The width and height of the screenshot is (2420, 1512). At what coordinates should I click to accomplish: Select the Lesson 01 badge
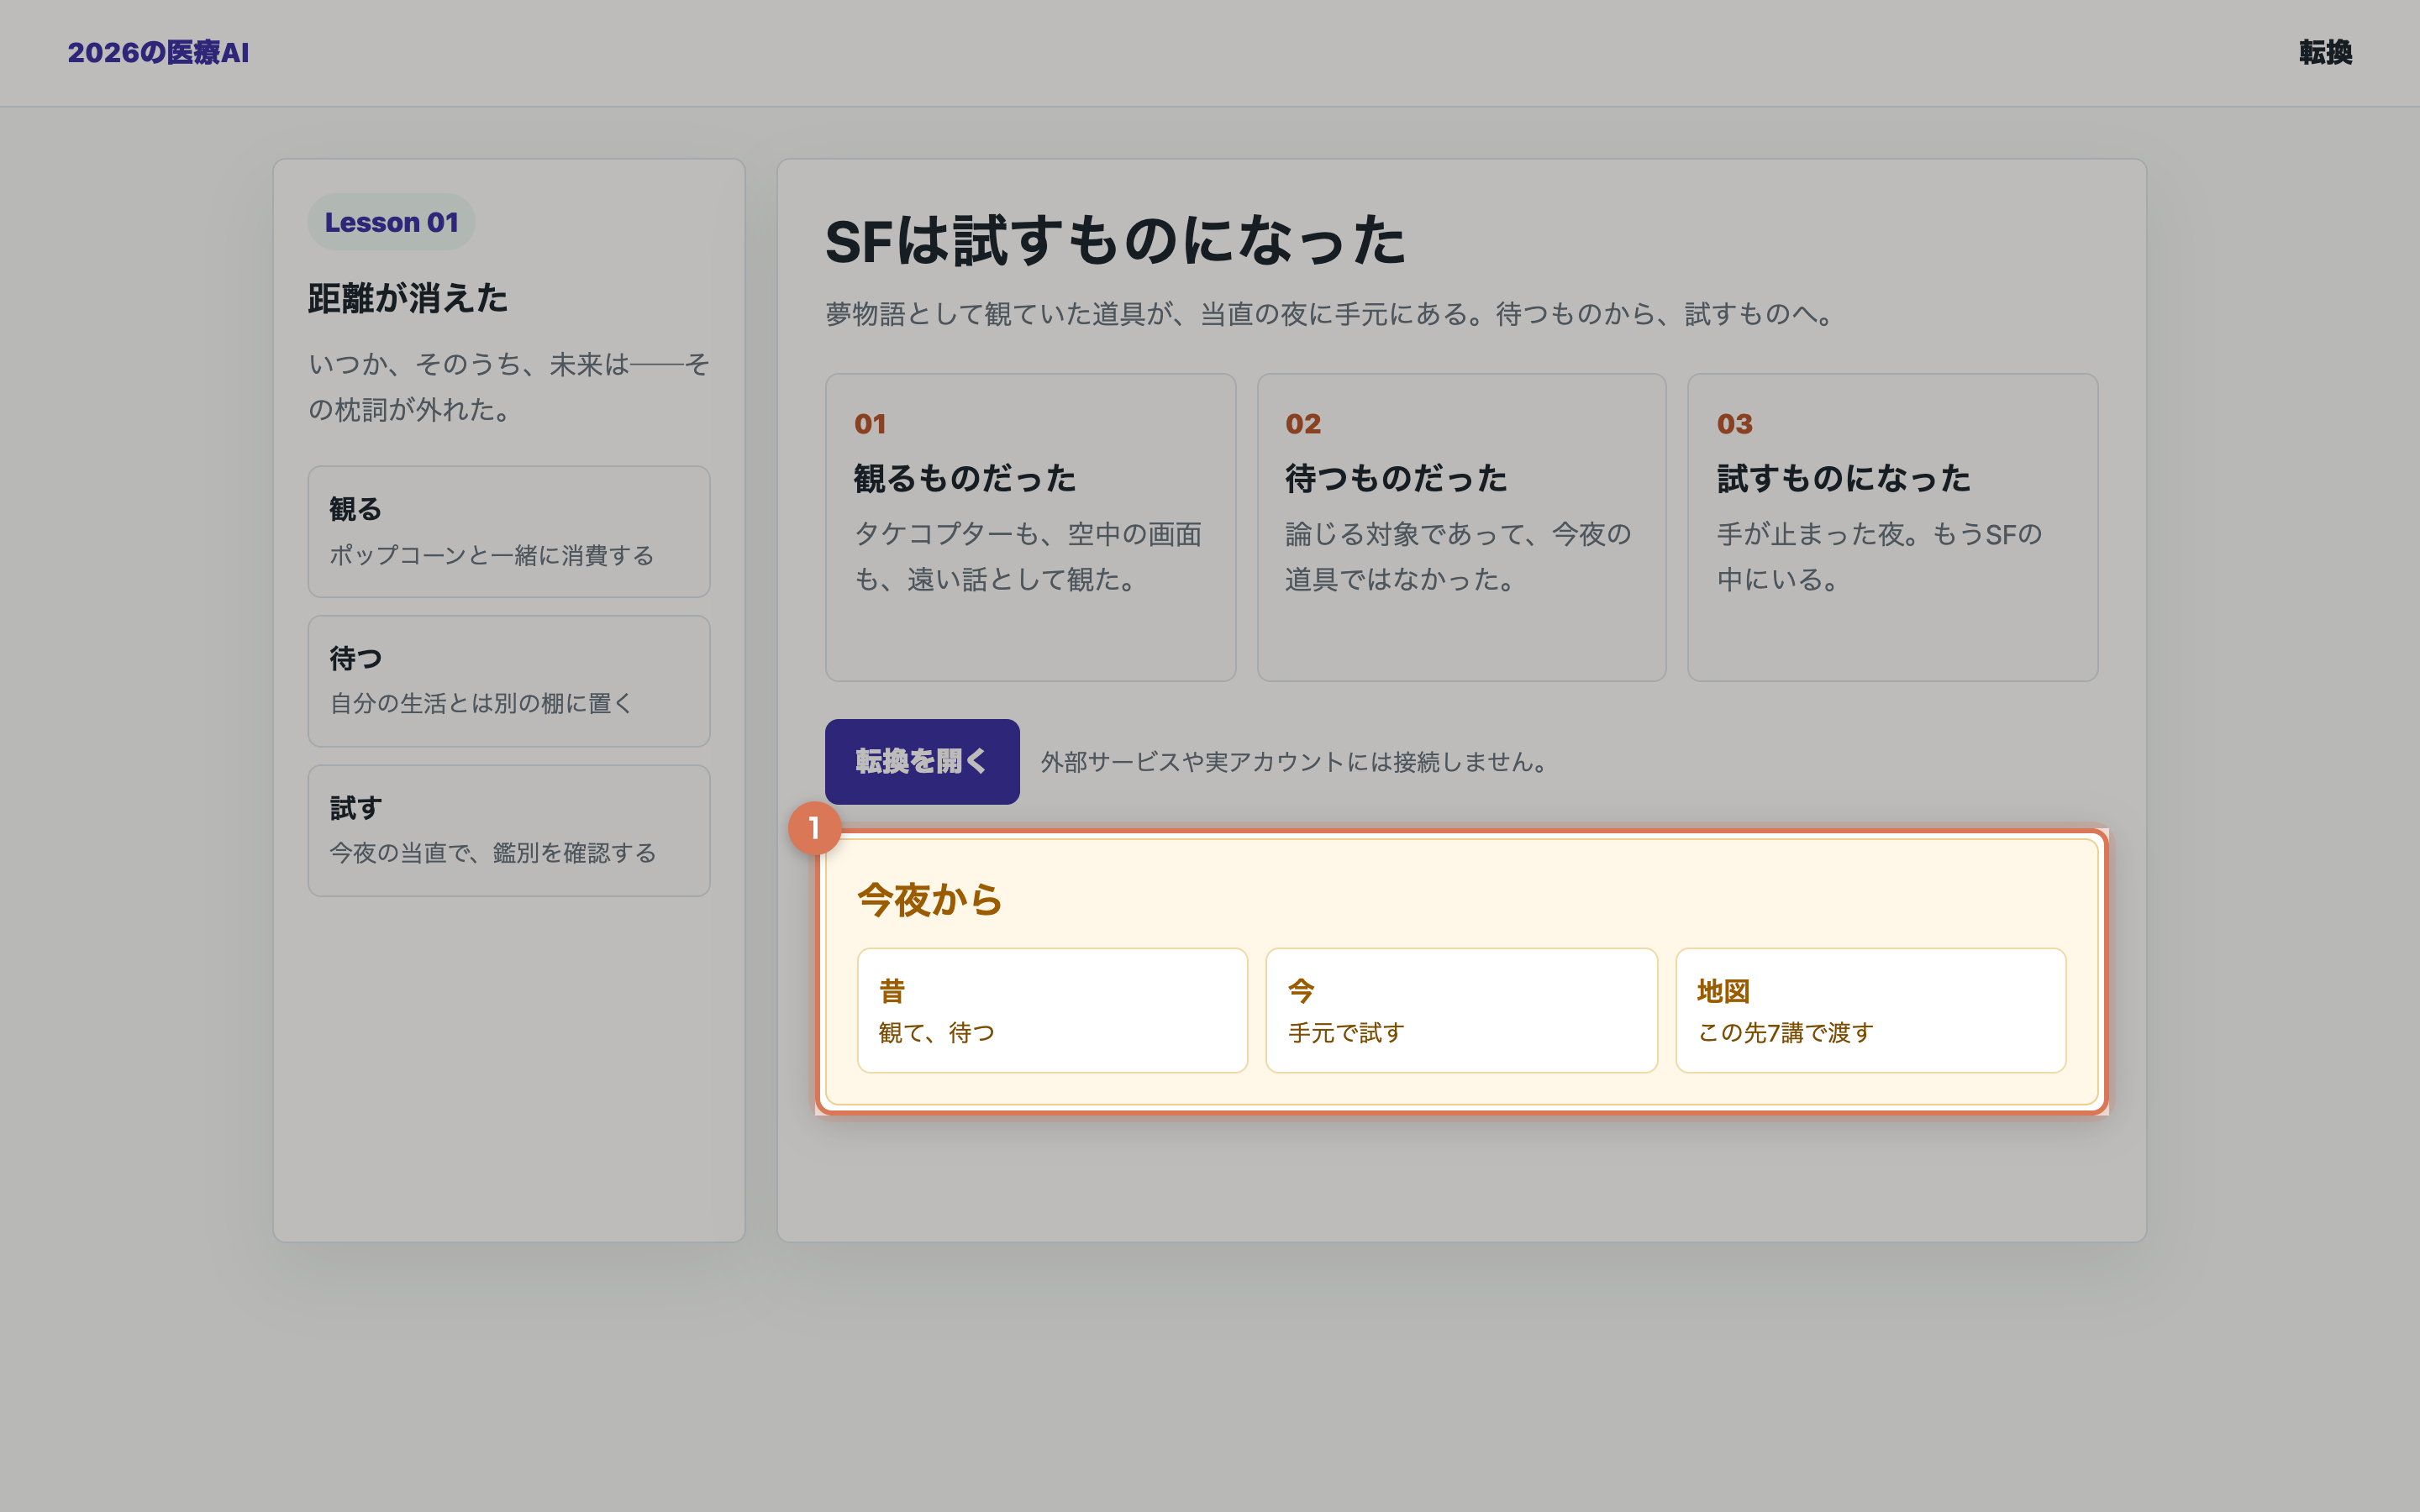(x=391, y=222)
